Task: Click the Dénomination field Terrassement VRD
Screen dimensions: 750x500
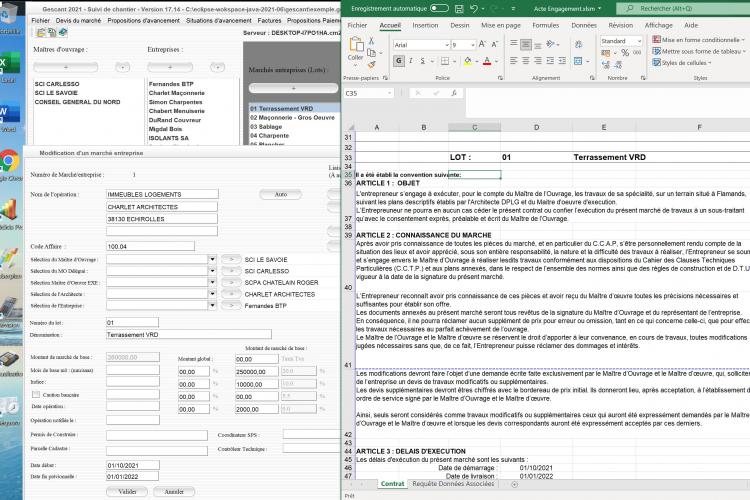Action: (x=188, y=334)
